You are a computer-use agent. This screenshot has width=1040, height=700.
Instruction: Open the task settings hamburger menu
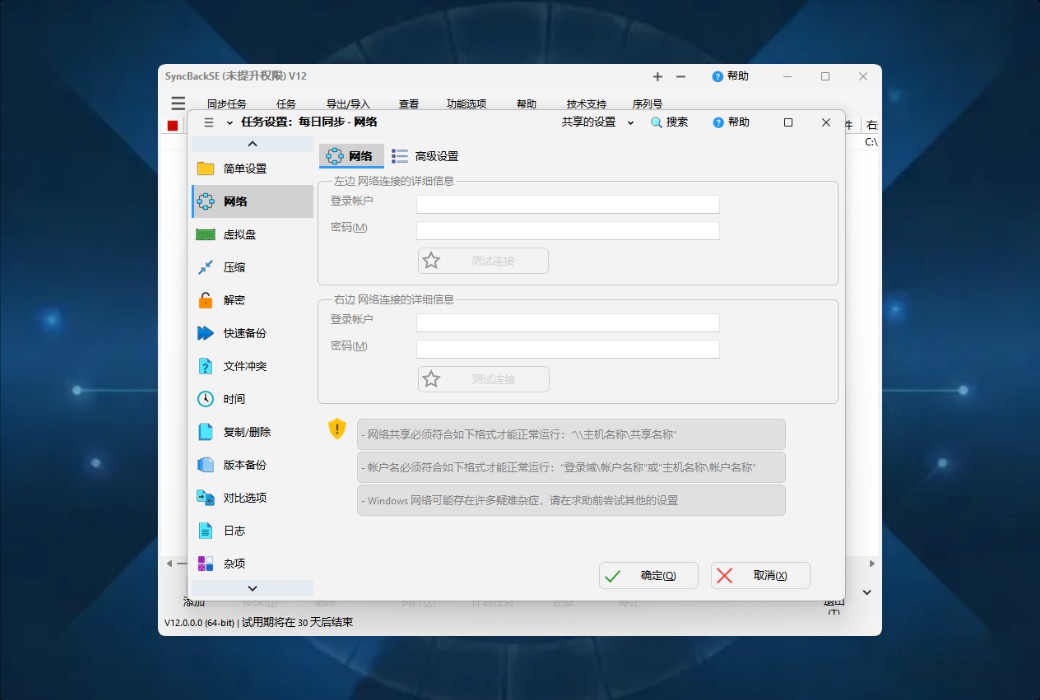coord(208,122)
